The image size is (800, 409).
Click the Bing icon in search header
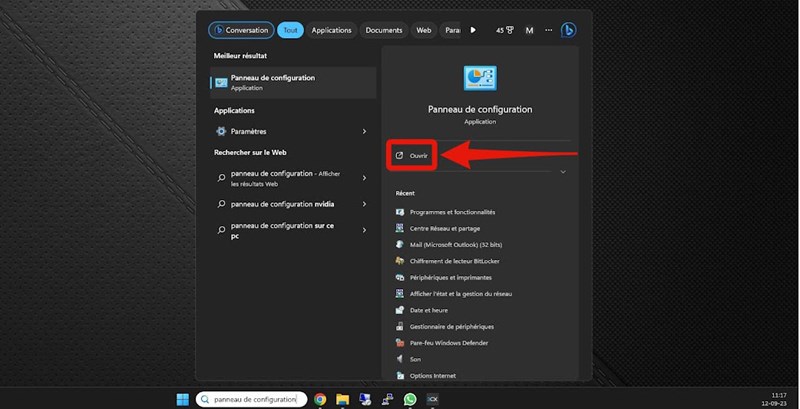click(x=568, y=30)
